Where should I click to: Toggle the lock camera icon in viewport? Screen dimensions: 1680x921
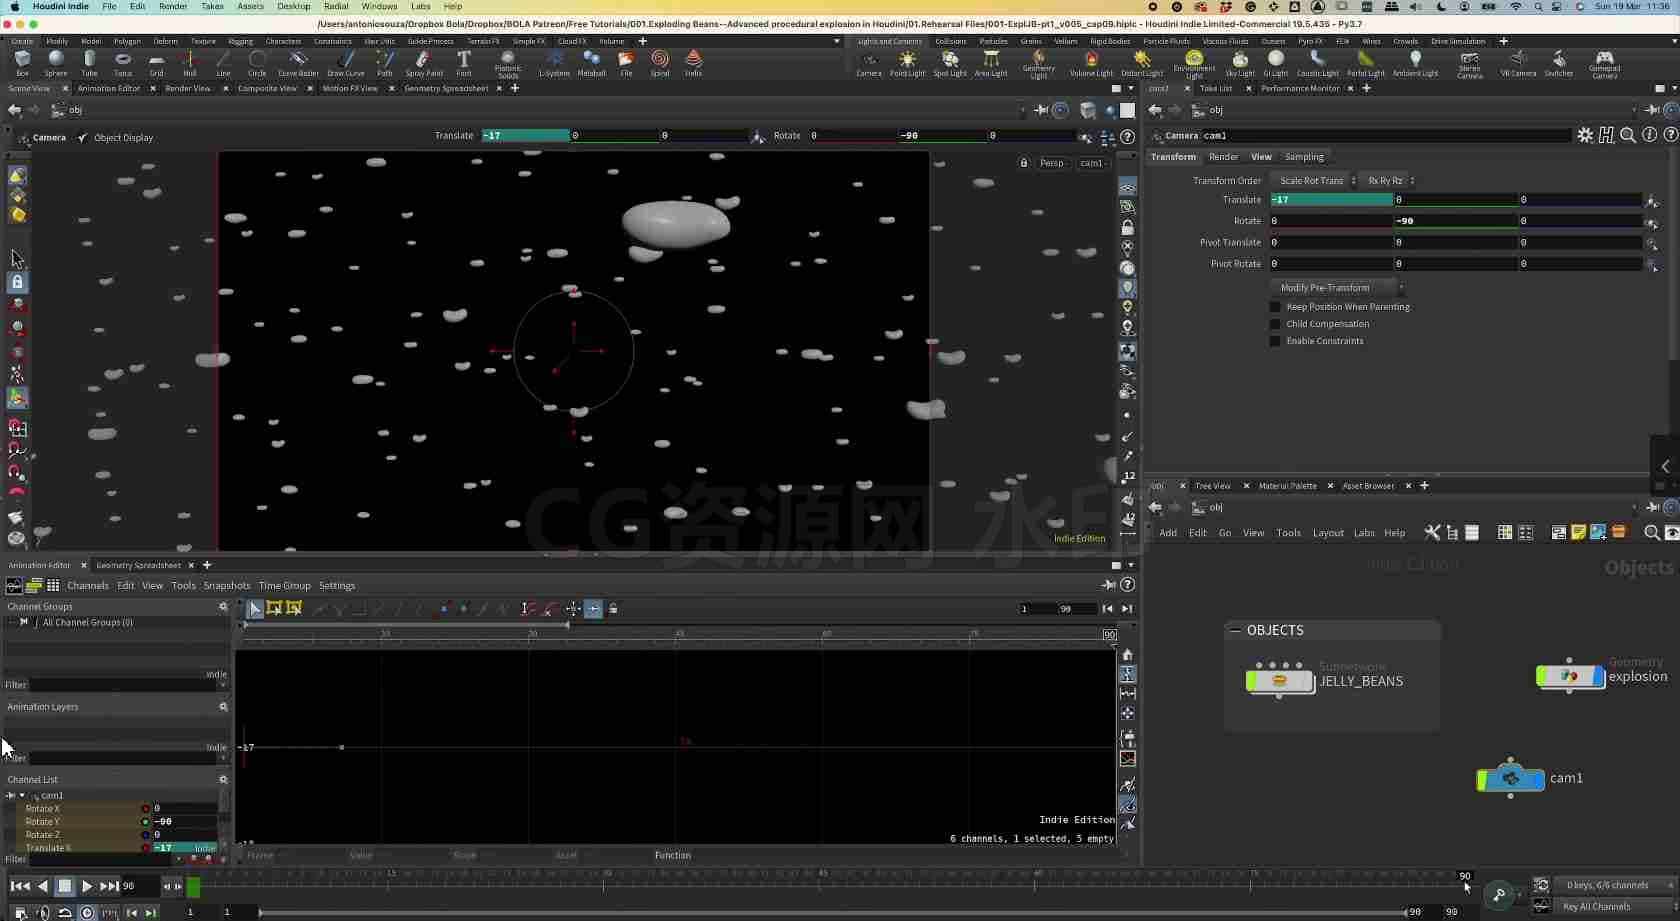click(x=1024, y=163)
